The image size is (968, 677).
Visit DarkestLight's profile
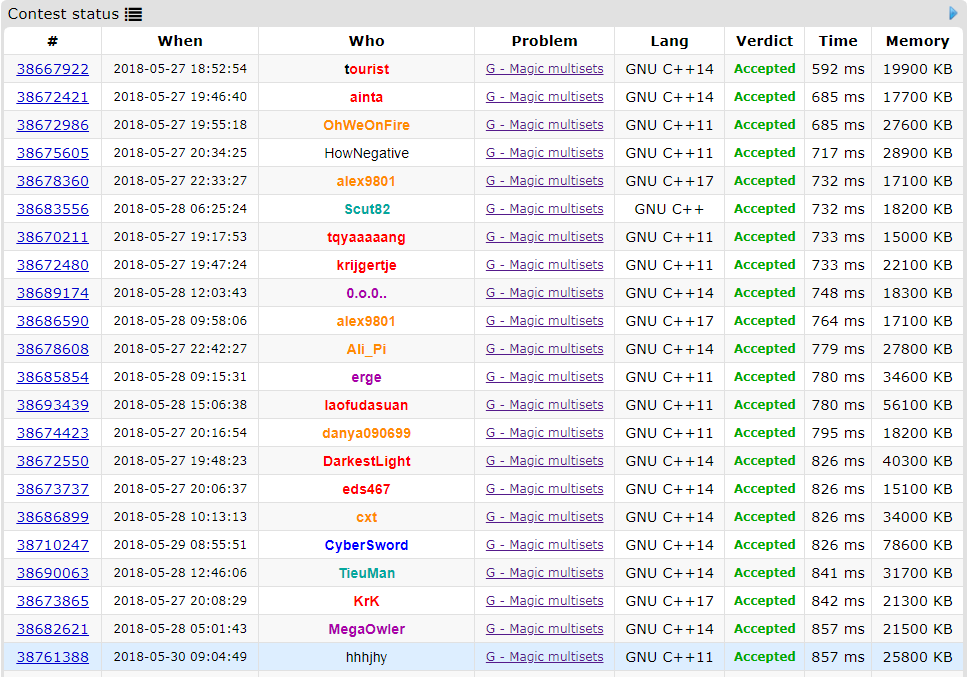tap(367, 461)
